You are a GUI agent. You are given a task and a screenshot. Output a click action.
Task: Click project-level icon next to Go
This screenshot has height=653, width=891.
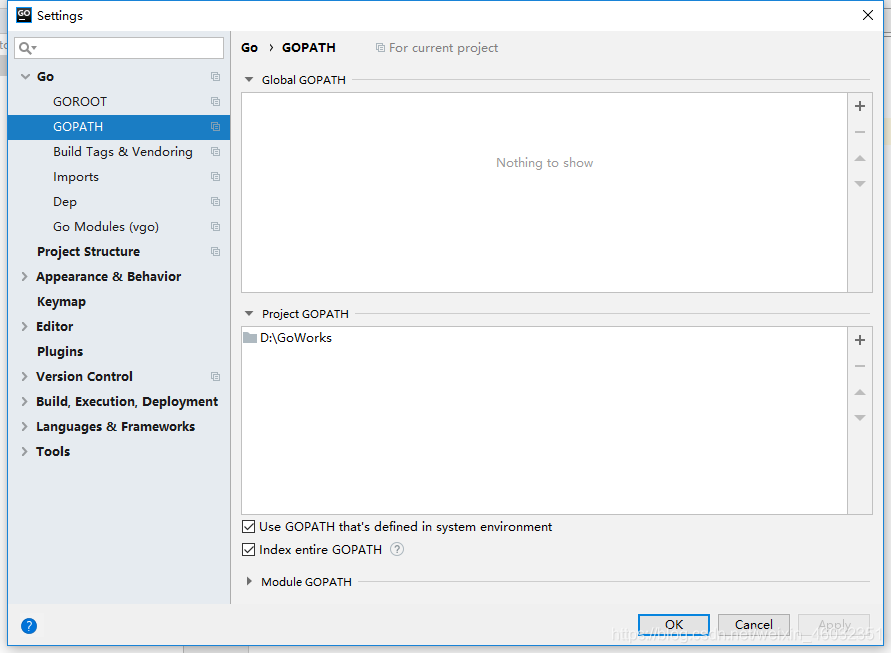point(215,77)
